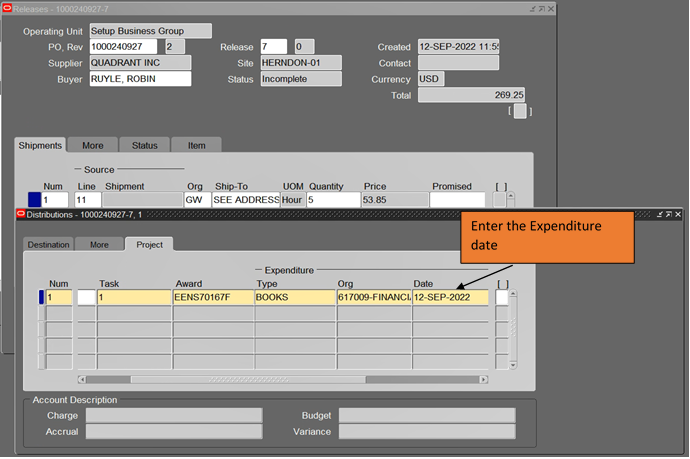Click the PO number field 1000240927

(123, 47)
